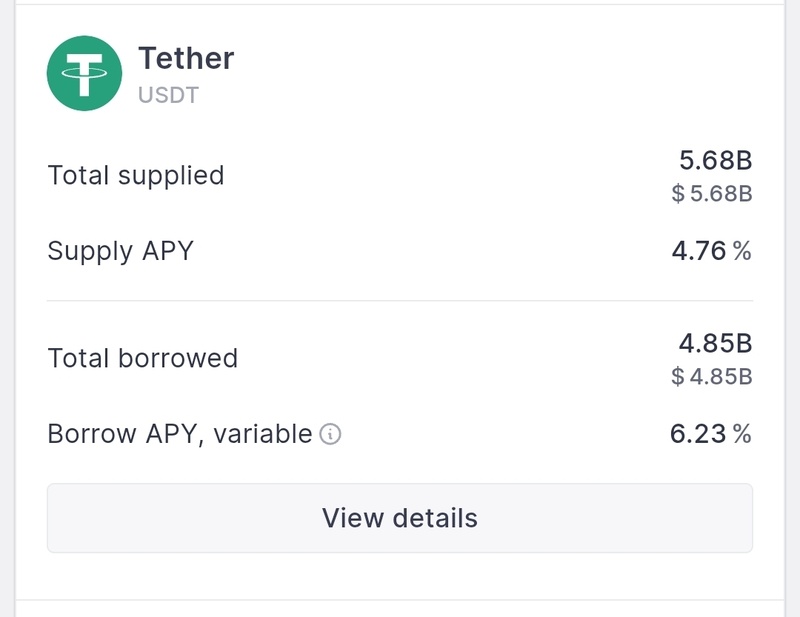Screen dimensions: 800x617
Task: Select the 4.85B total borrowed amount
Action: (x=715, y=344)
